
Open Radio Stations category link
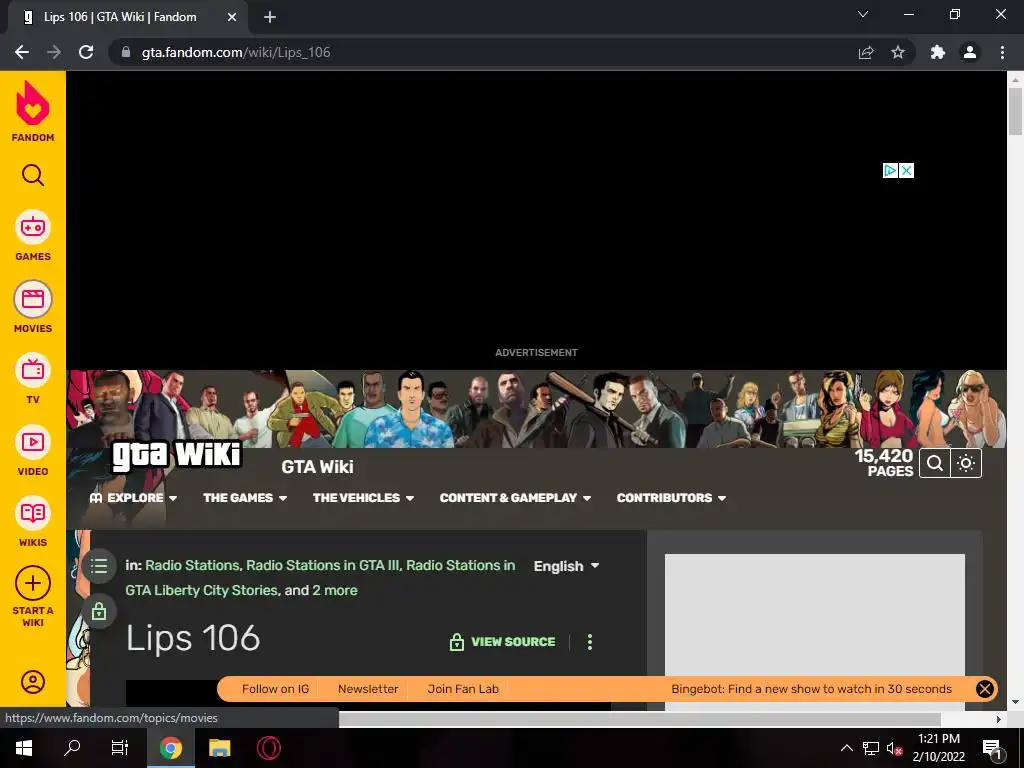point(193,566)
